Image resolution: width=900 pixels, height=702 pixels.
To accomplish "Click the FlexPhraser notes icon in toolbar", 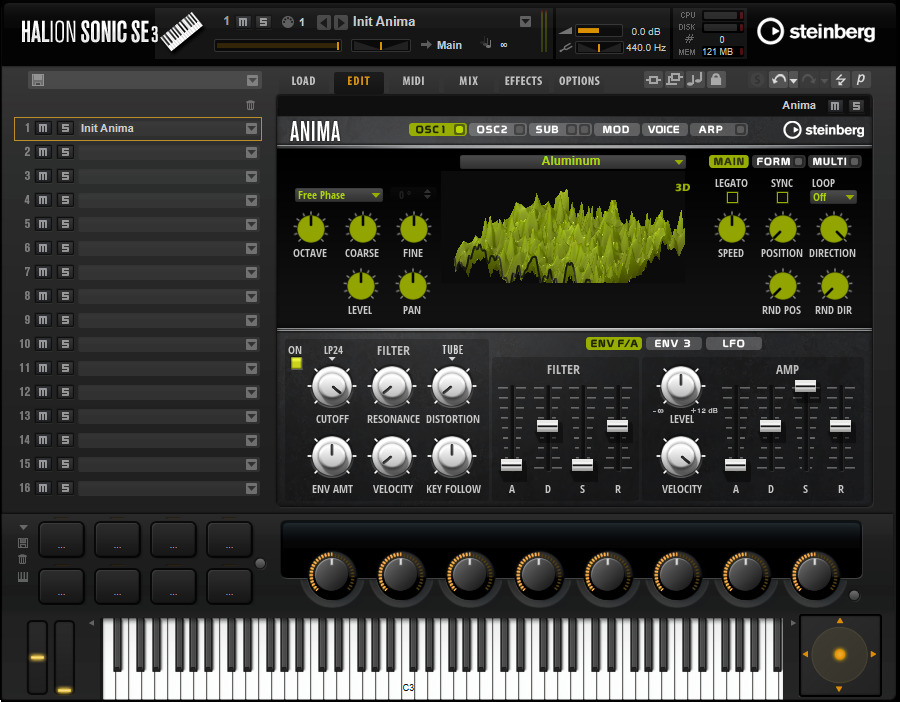I will tap(695, 80).
